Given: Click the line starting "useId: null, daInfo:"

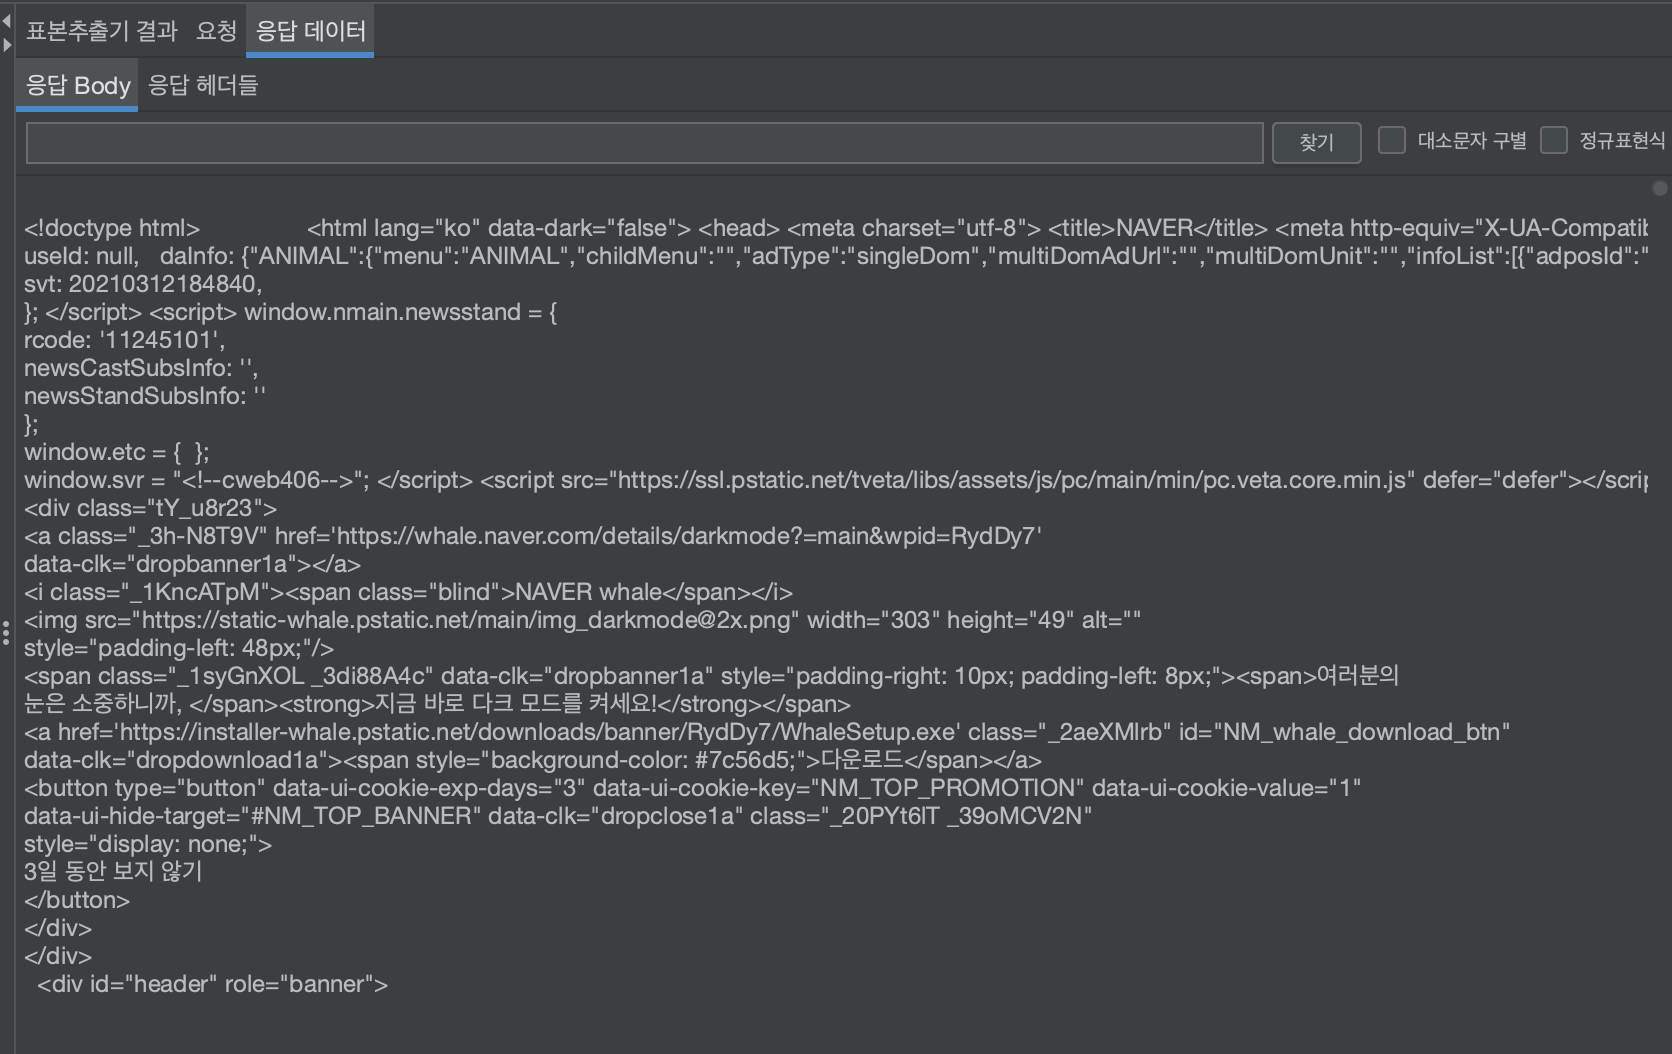Looking at the screenshot, I should 836,256.
